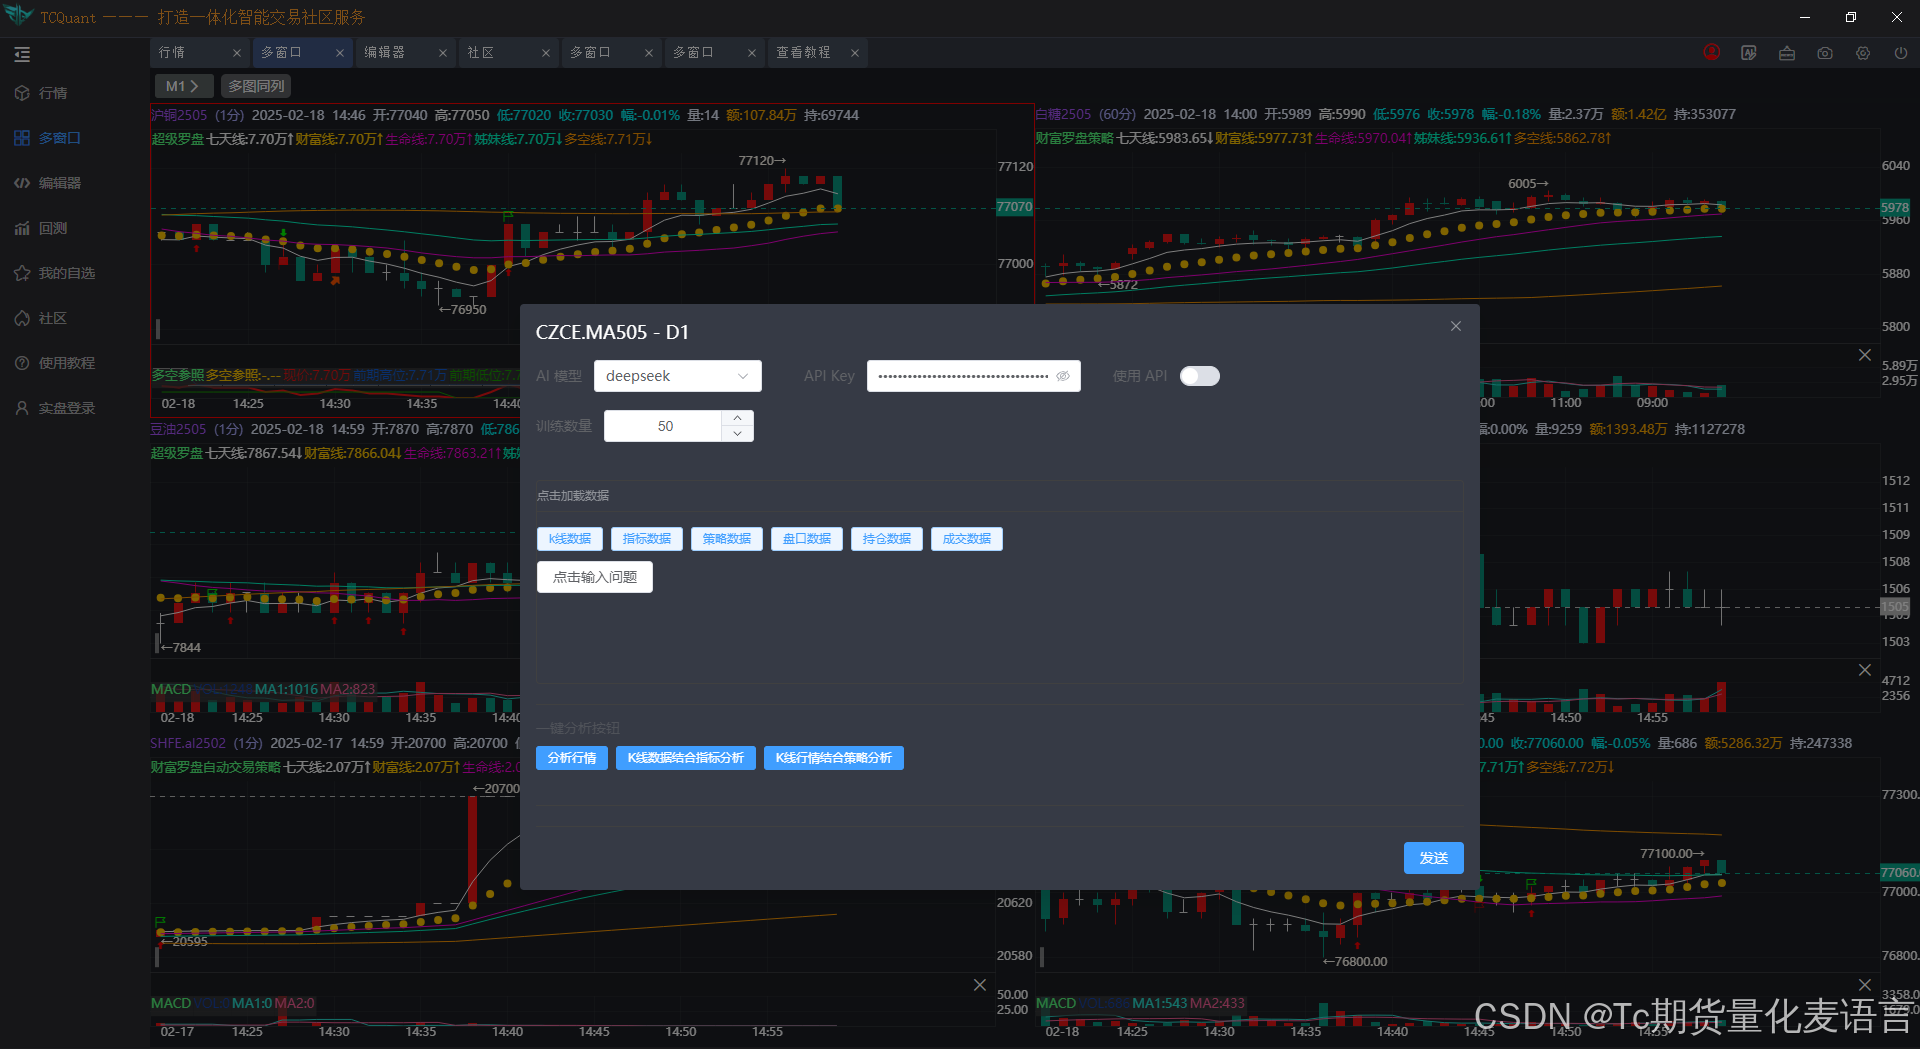Close the 行情 tab
Viewport: 1920px width, 1049px height.
(x=237, y=53)
